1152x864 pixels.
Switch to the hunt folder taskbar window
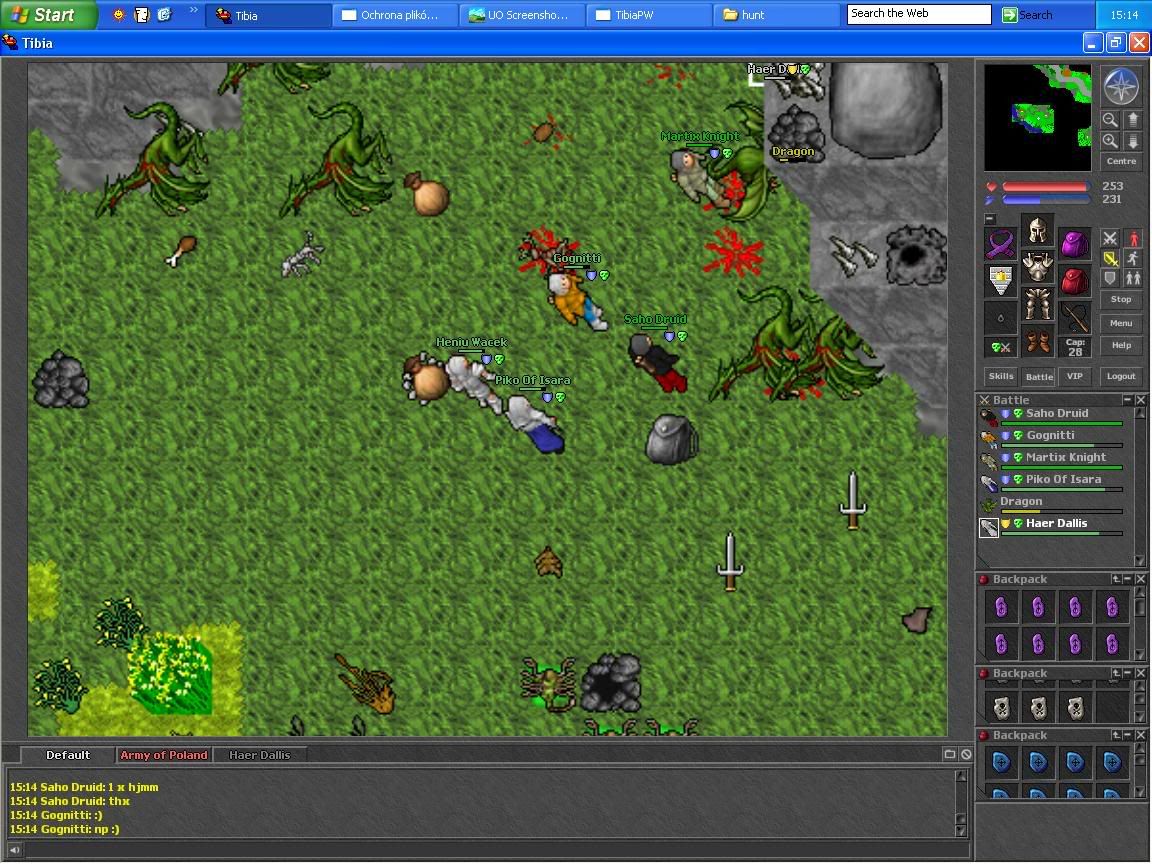[x=777, y=15]
